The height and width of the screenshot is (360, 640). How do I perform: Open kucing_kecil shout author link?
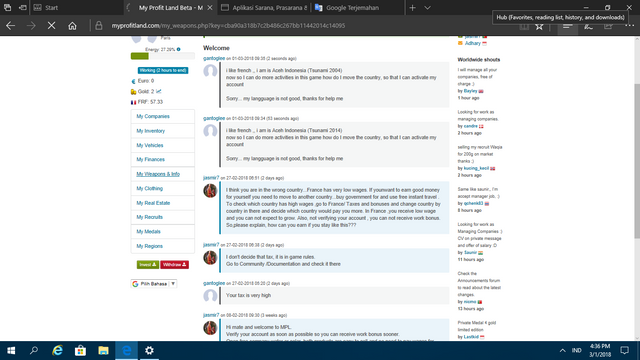[x=476, y=168]
